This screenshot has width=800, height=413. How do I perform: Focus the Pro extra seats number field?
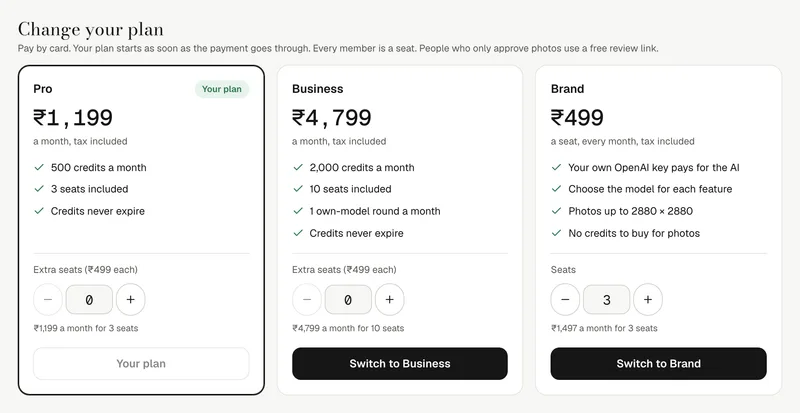tap(89, 300)
